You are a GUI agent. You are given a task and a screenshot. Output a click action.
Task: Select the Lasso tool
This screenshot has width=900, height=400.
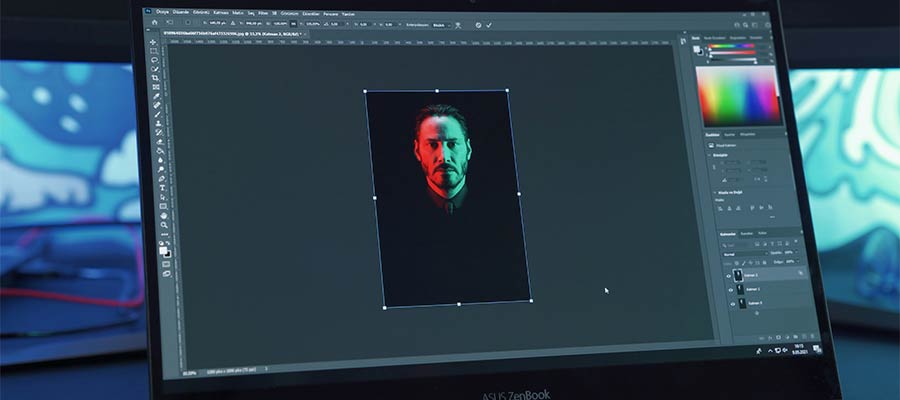(153, 61)
